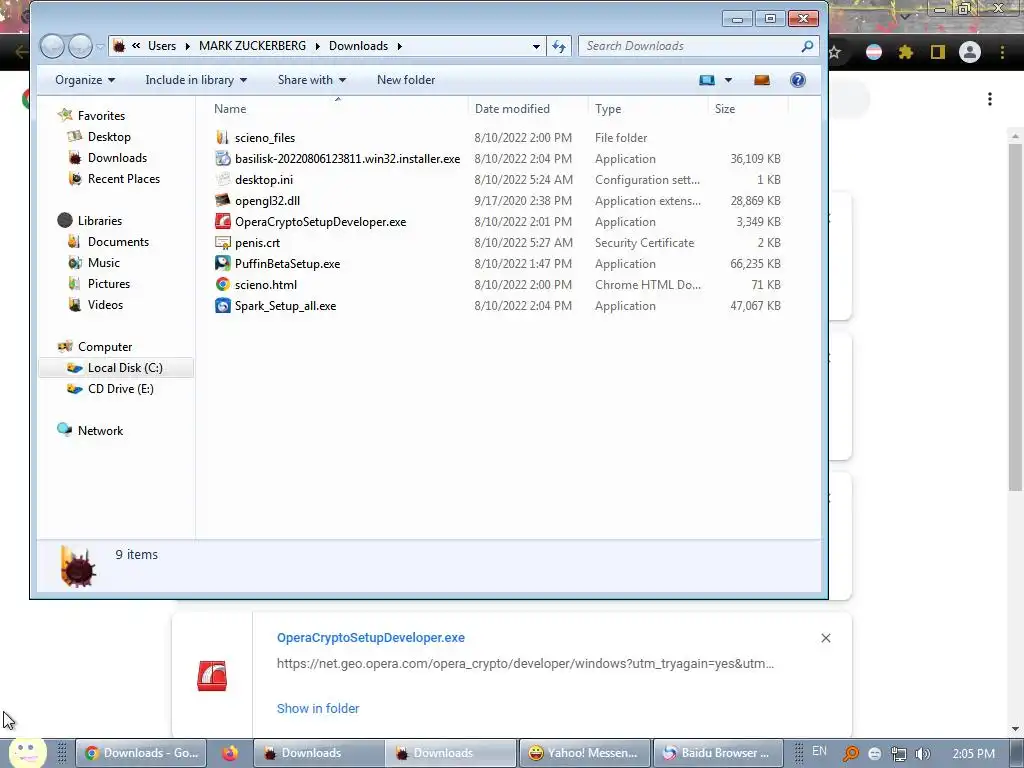Select the scieno_files folder icon

pyautogui.click(x=223, y=138)
